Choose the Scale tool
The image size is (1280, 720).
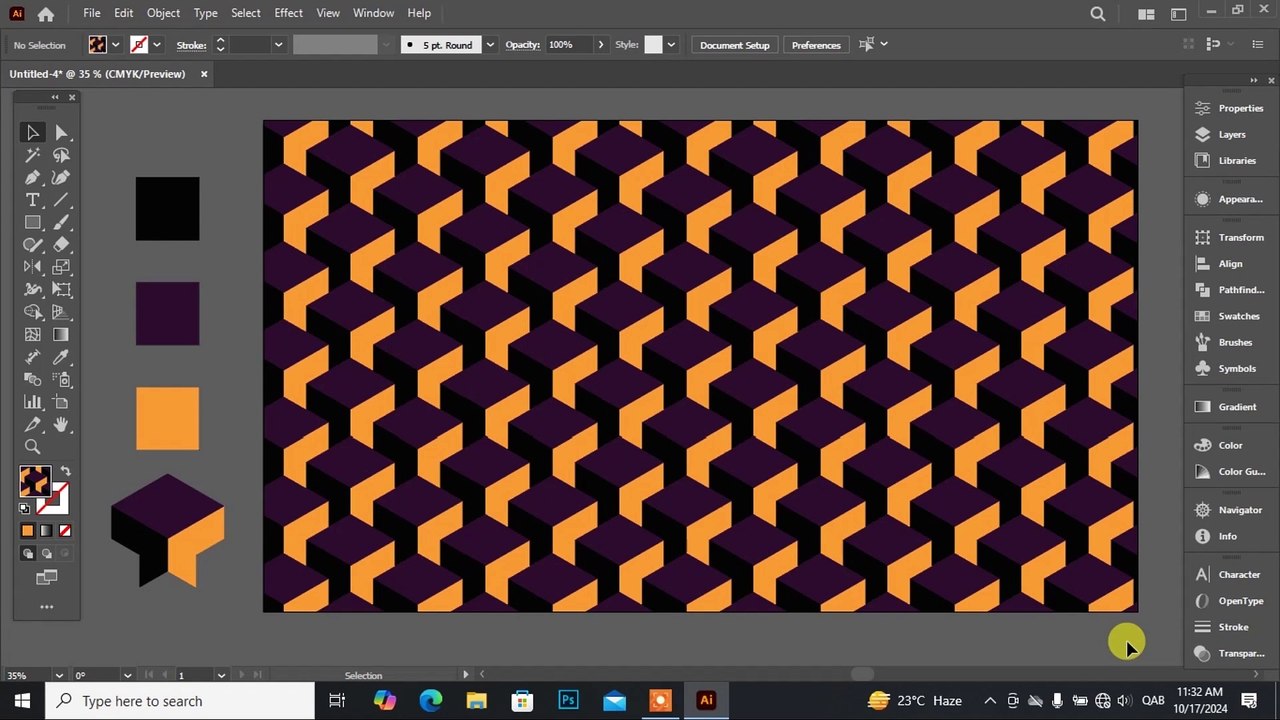61,267
